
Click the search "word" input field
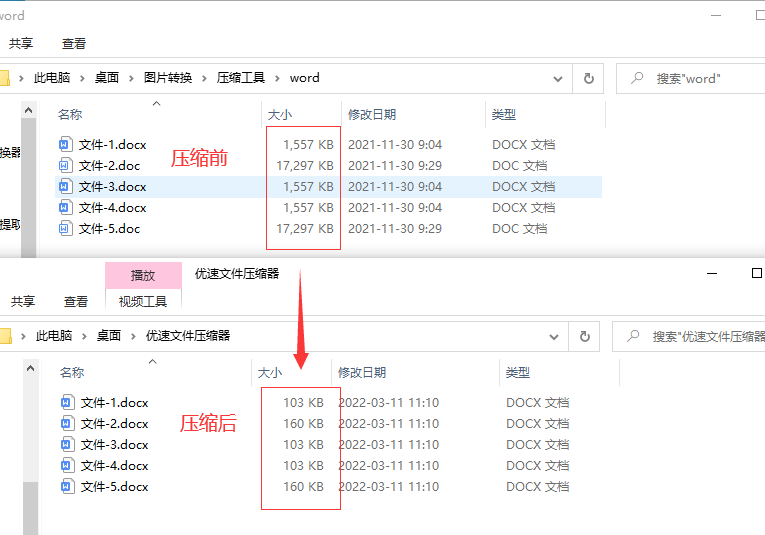click(x=690, y=79)
